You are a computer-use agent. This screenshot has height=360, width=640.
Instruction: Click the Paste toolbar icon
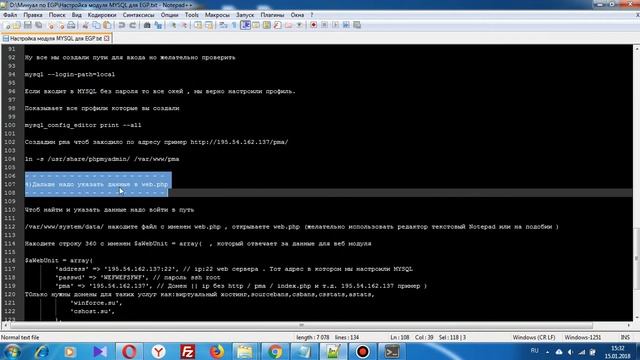point(107,25)
